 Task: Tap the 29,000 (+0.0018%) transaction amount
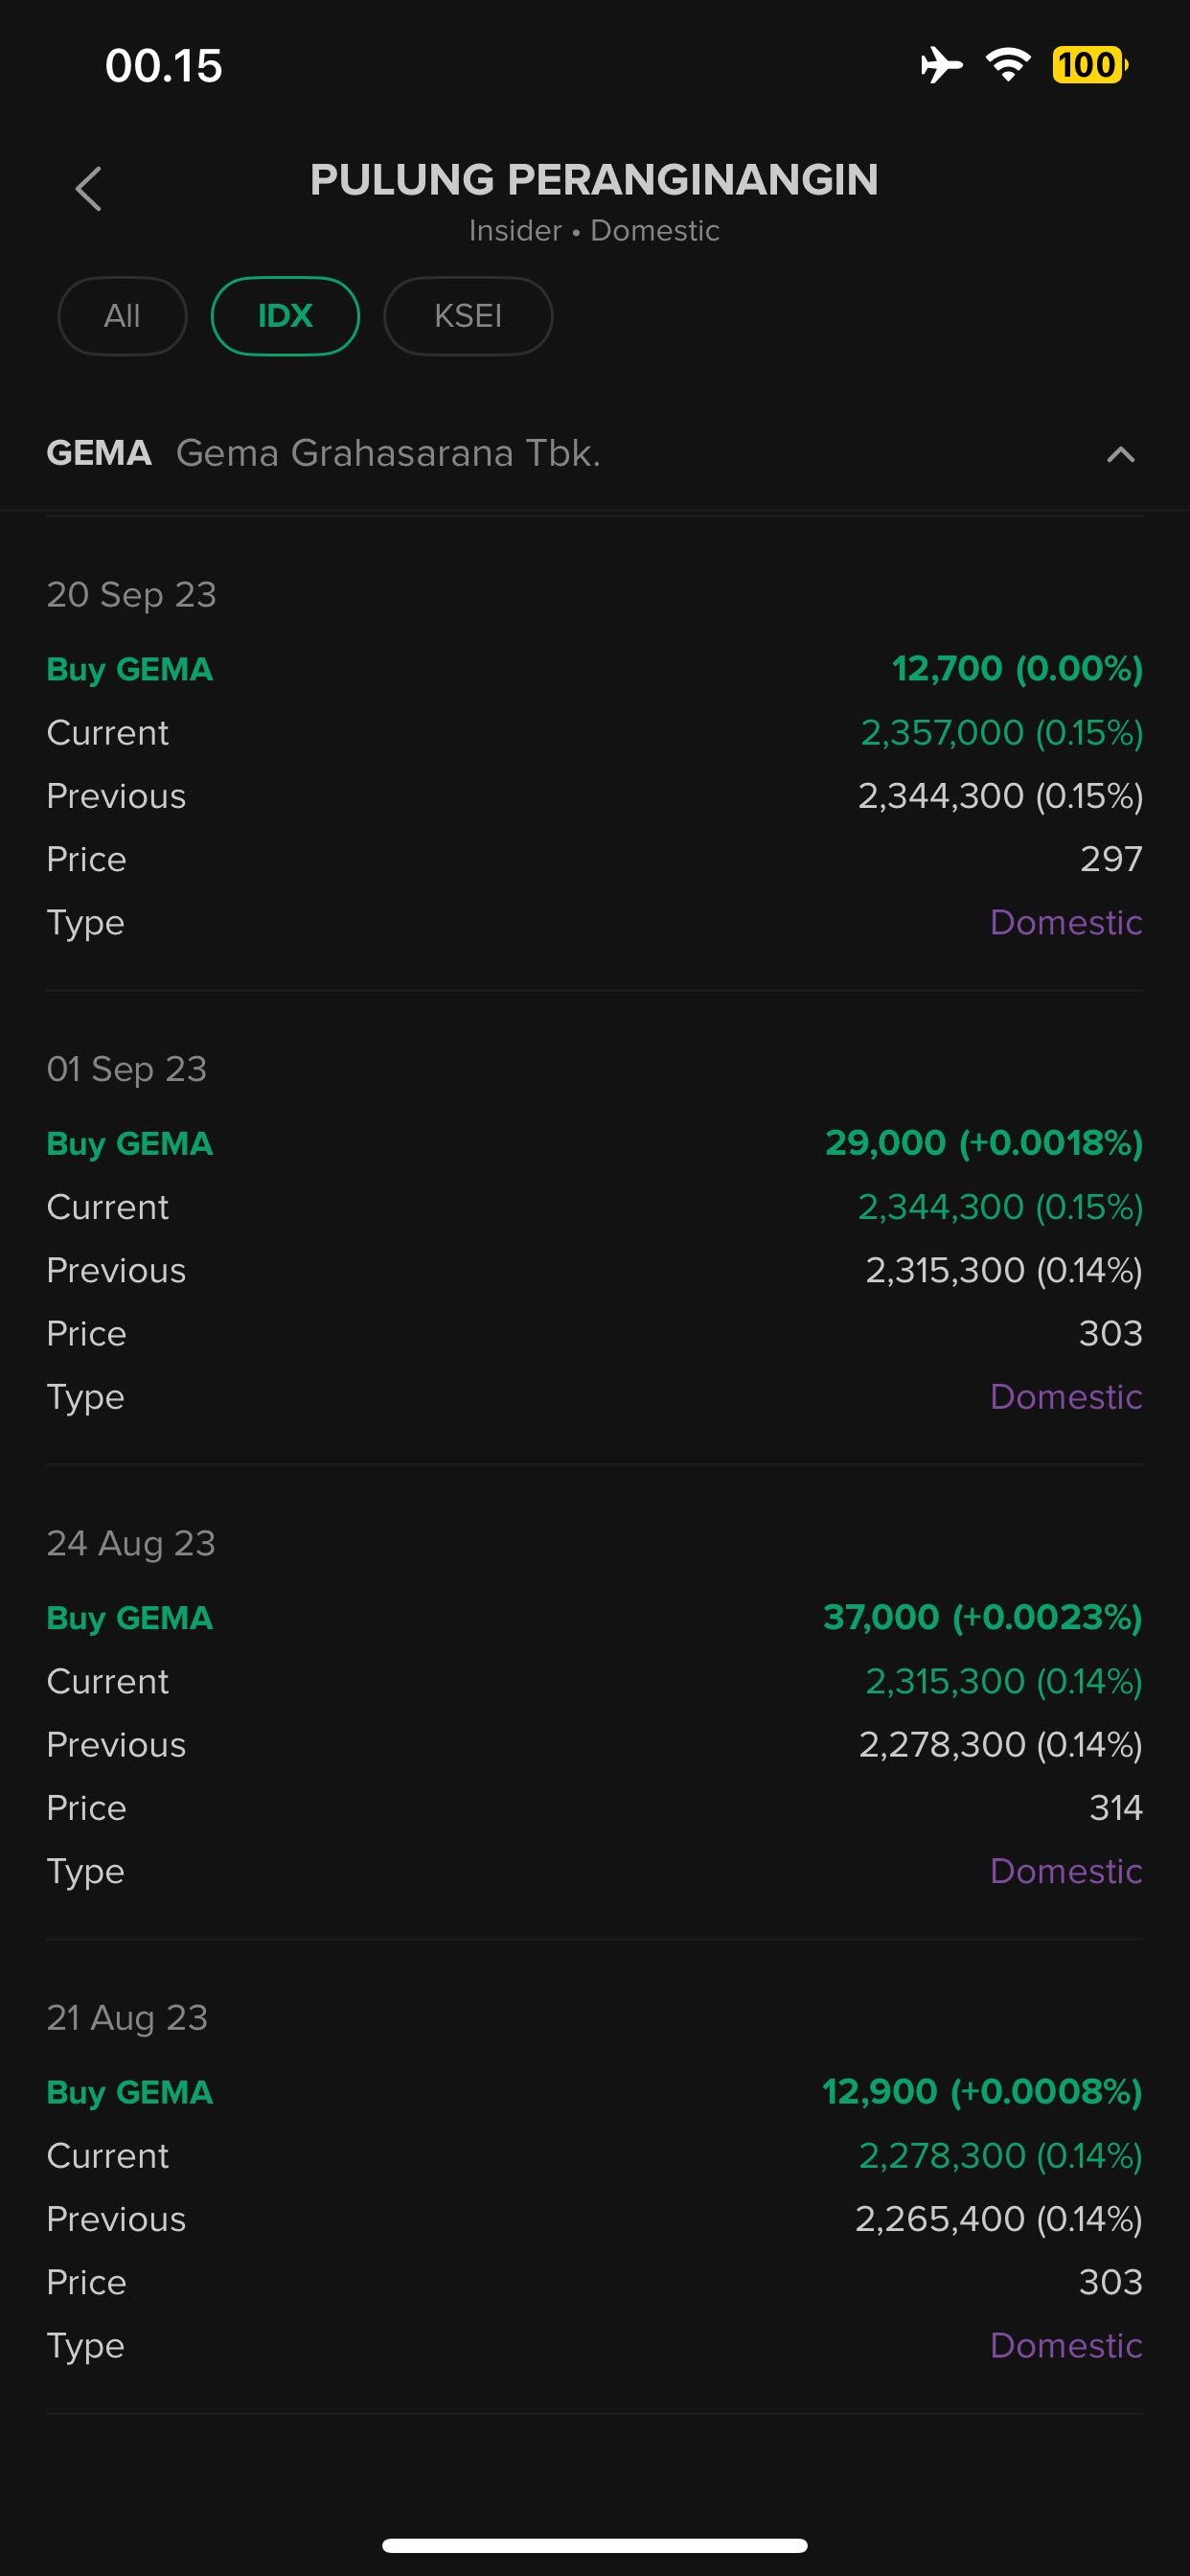click(x=983, y=1142)
